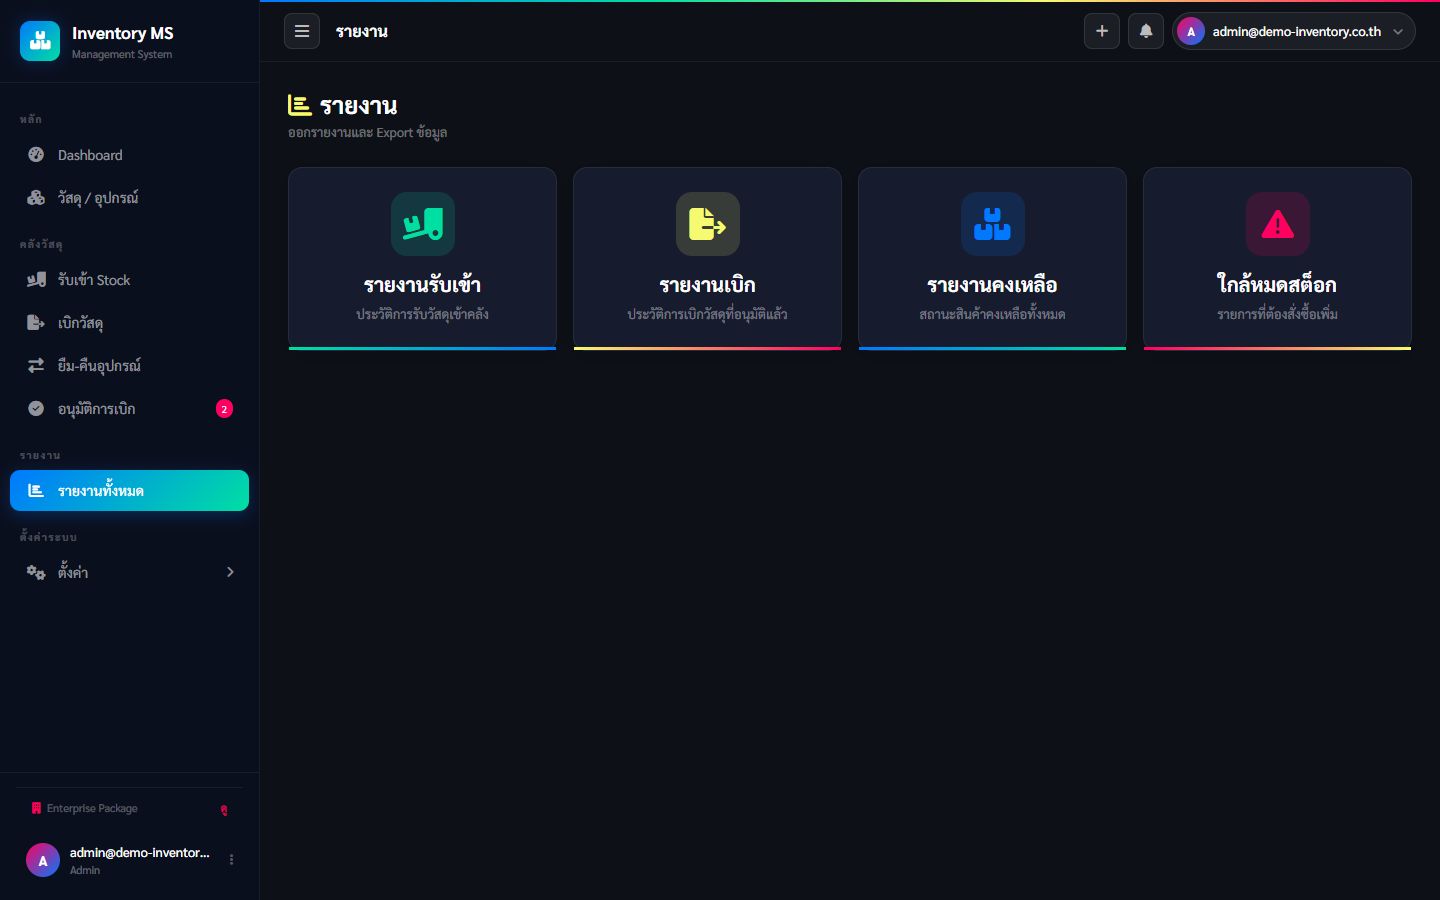Click Admin role label in sidebar
This screenshot has width=1440, height=900.
click(x=85, y=870)
